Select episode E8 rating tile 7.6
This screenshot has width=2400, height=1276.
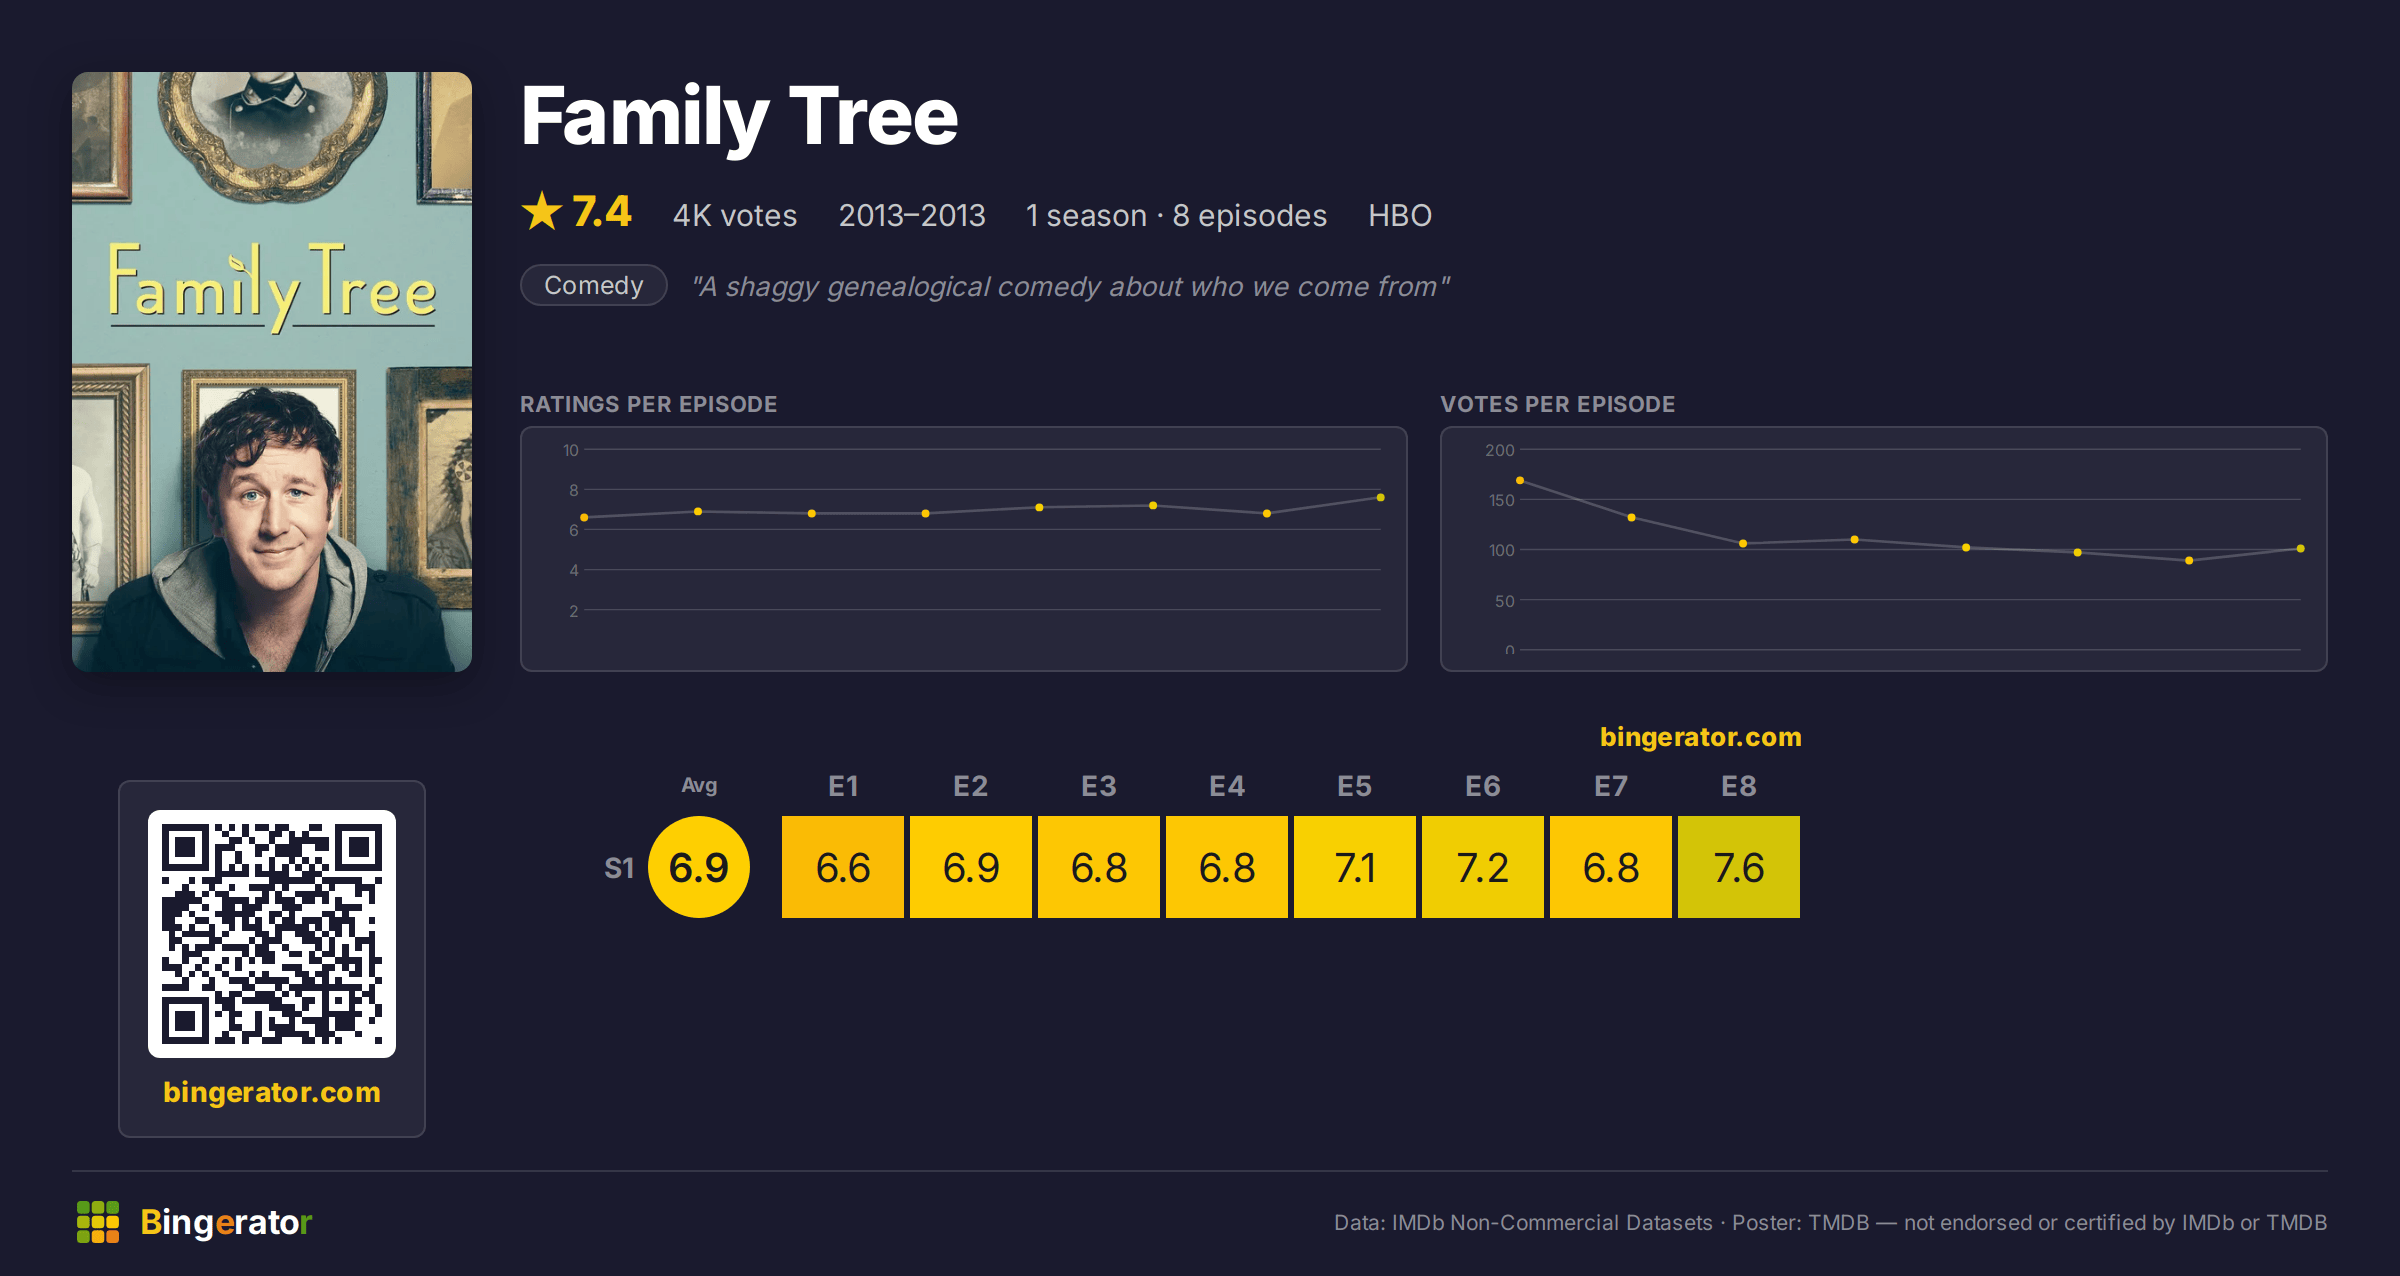(x=1739, y=867)
